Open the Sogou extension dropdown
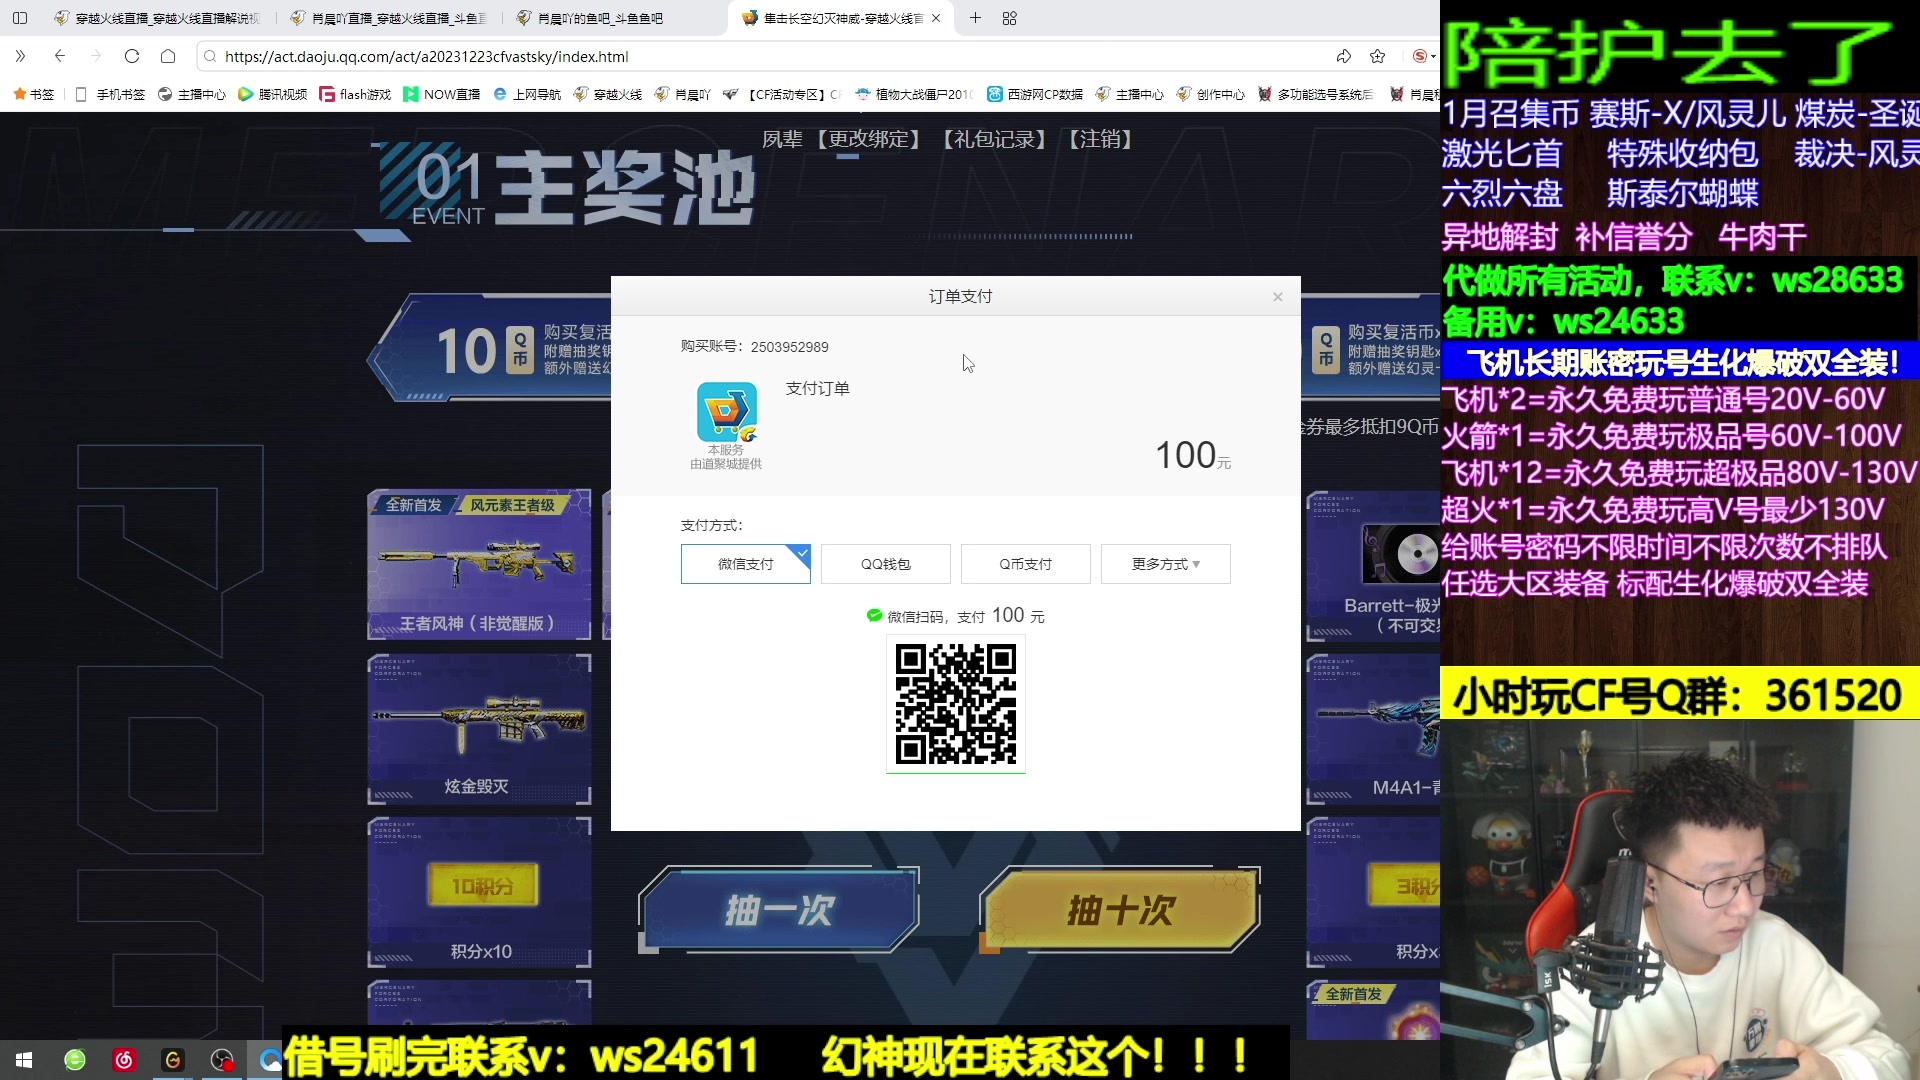 click(1424, 56)
